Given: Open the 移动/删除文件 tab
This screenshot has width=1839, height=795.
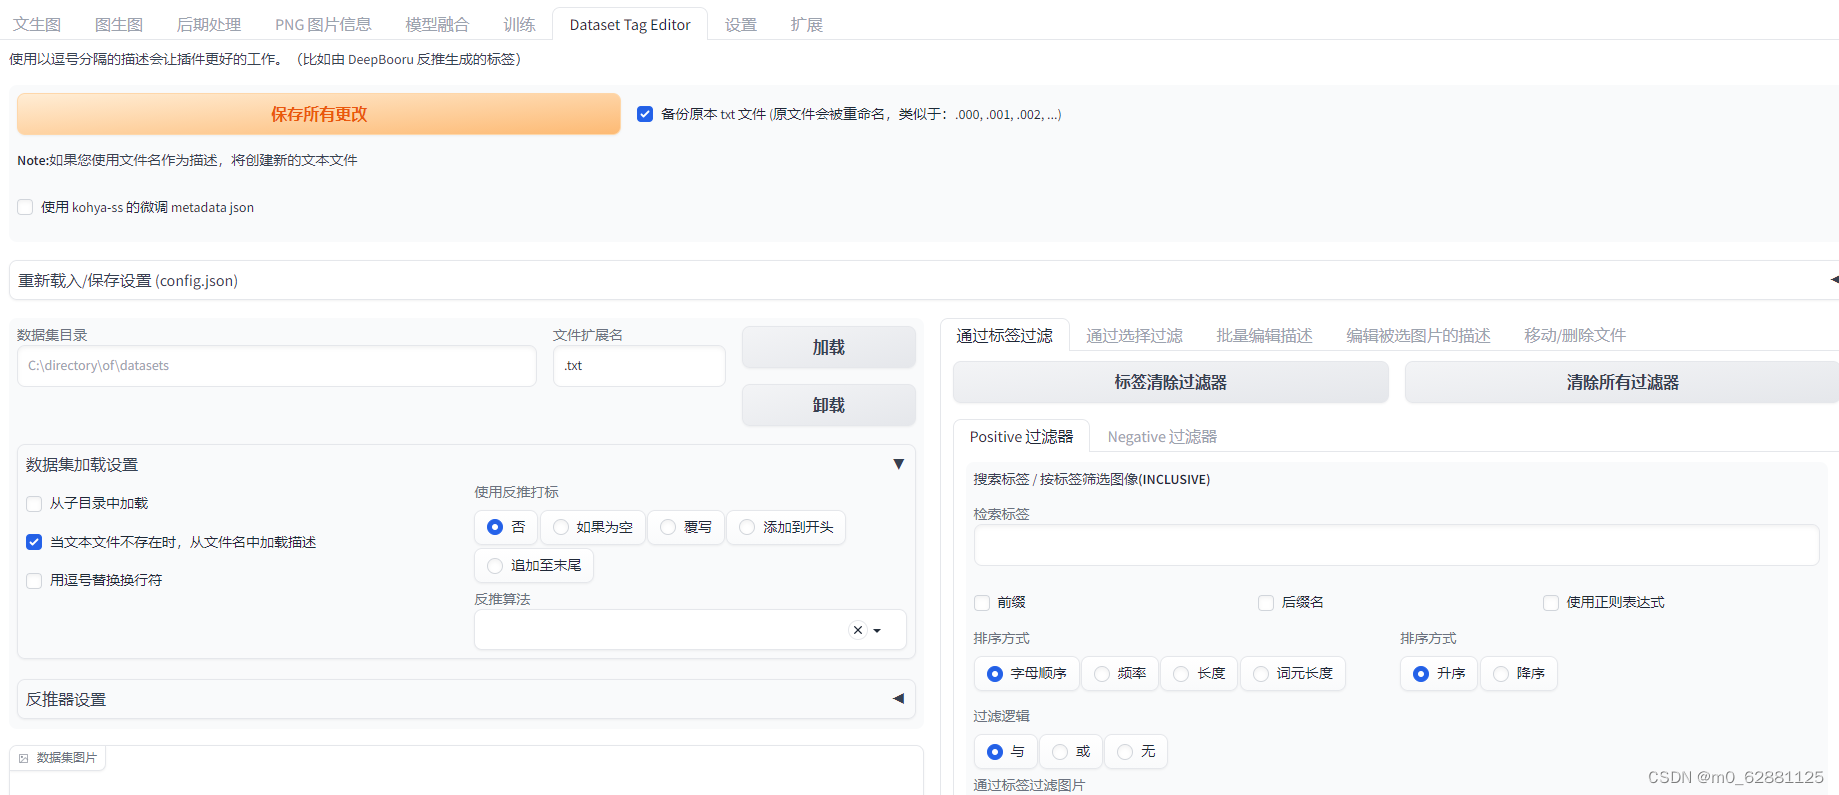Looking at the screenshot, I should pos(1575,335).
